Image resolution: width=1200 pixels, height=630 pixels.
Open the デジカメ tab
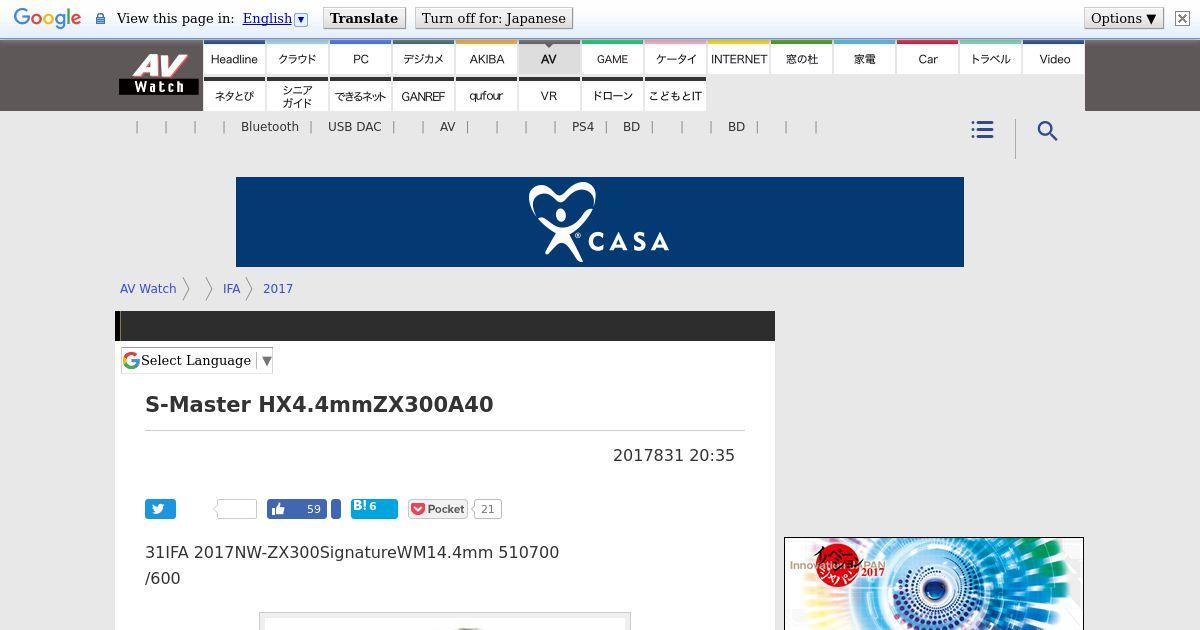[423, 59]
